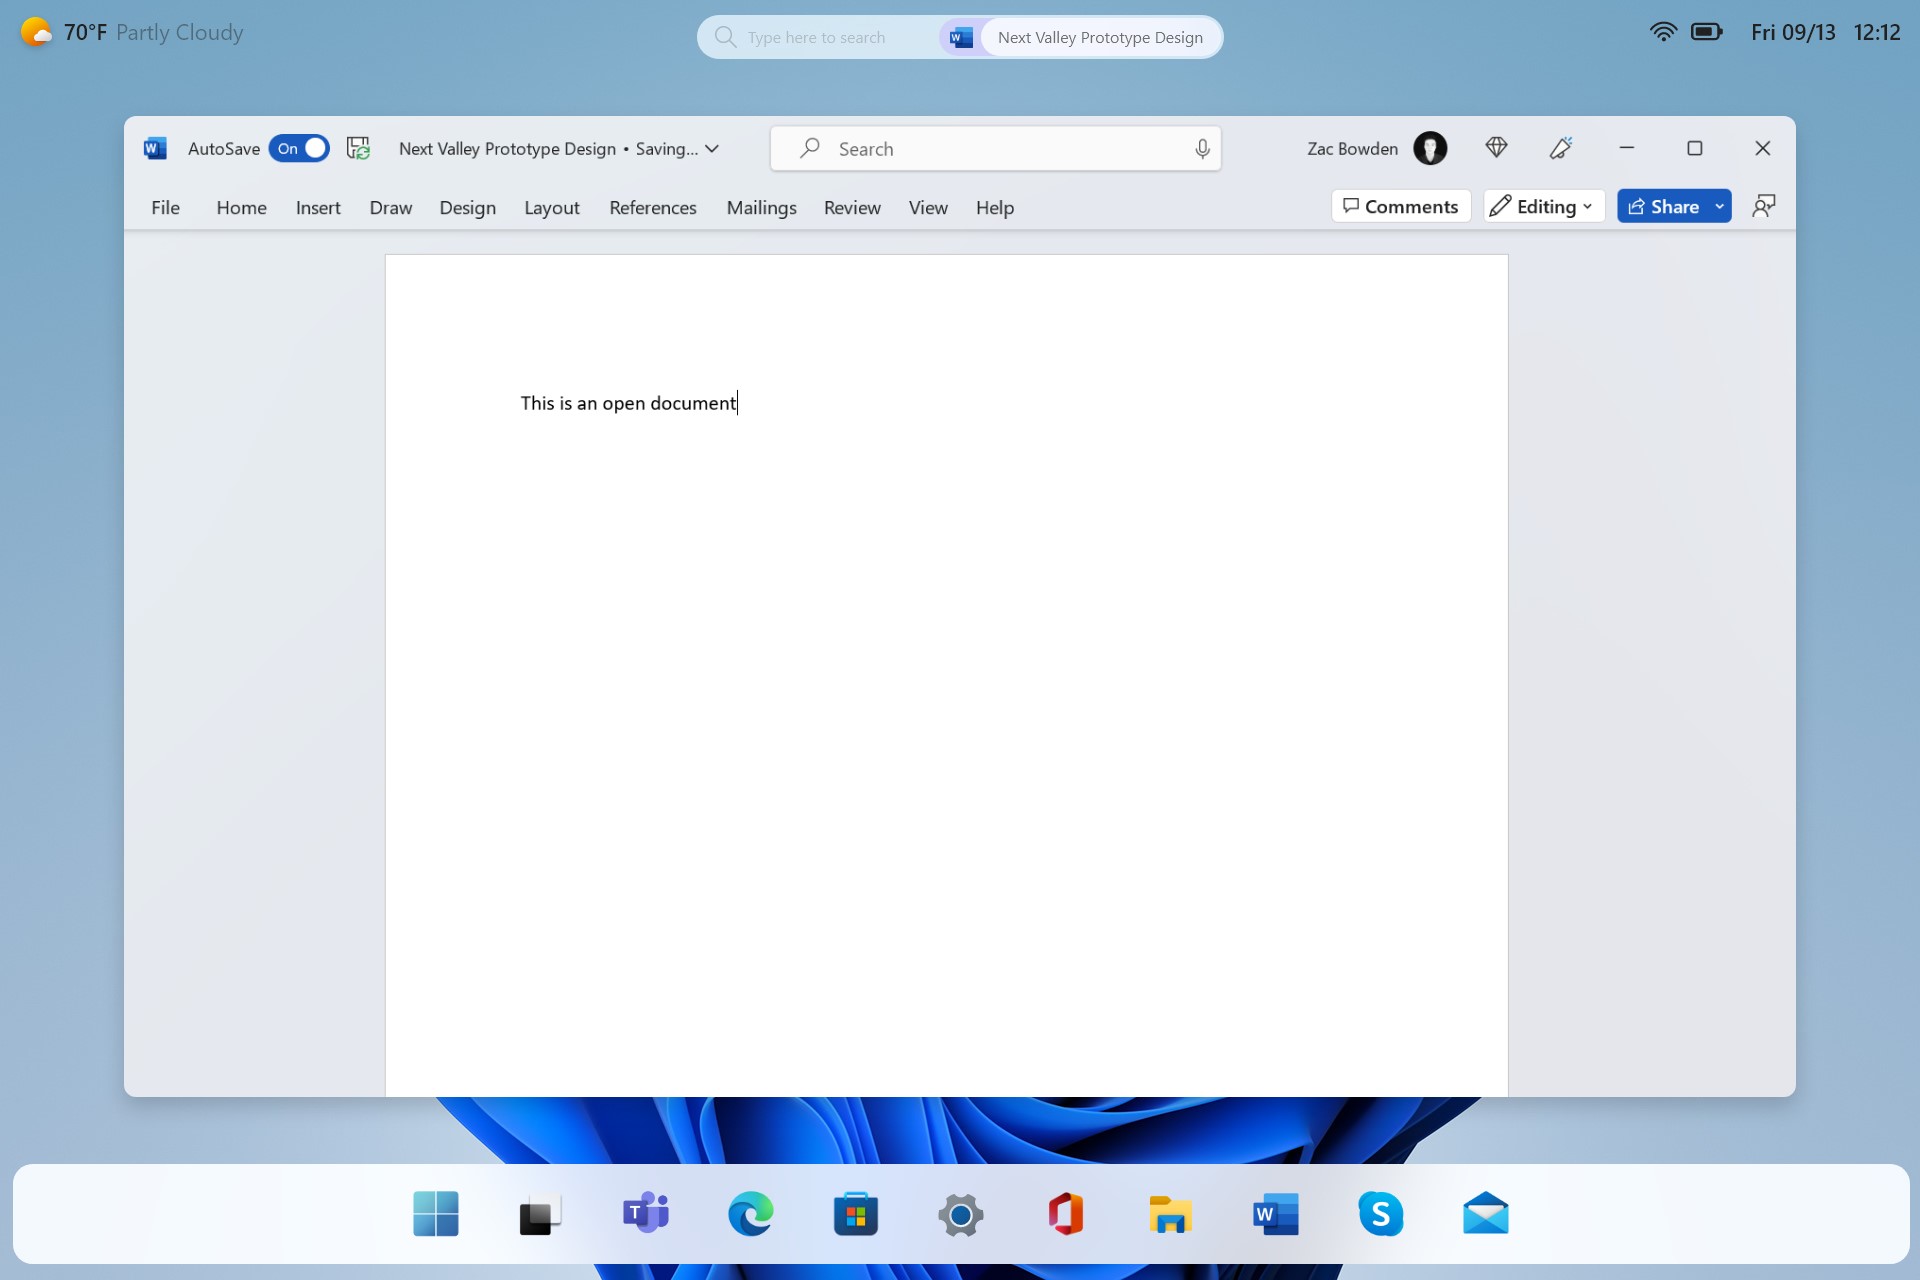
Task: Click the people sharing icon below the Share button
Action: (x=1763, y=205)
